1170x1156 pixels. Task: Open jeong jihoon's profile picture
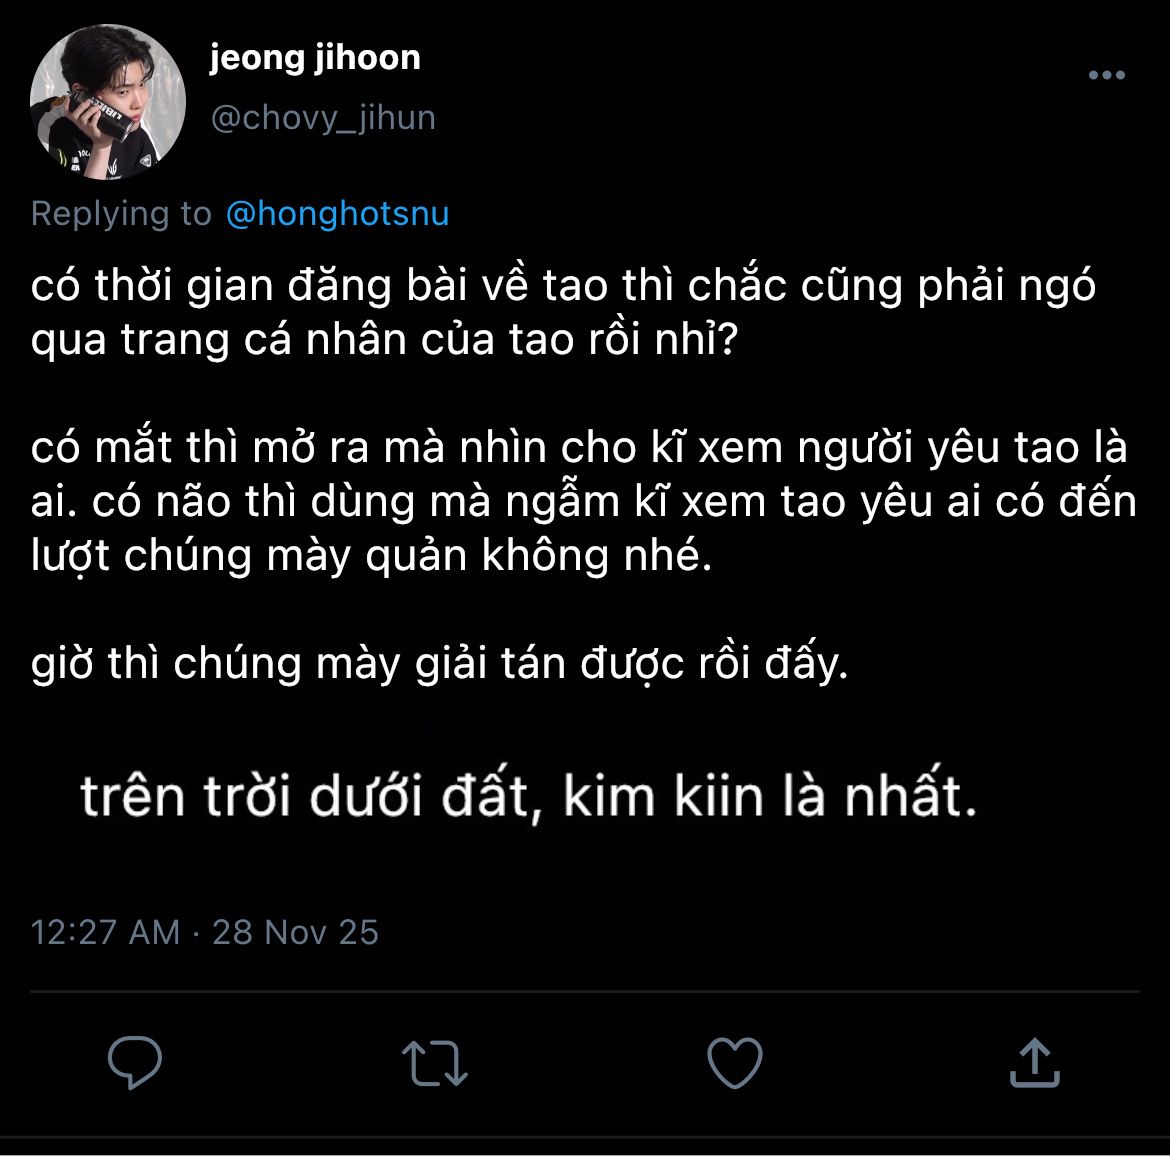(108, 102)
